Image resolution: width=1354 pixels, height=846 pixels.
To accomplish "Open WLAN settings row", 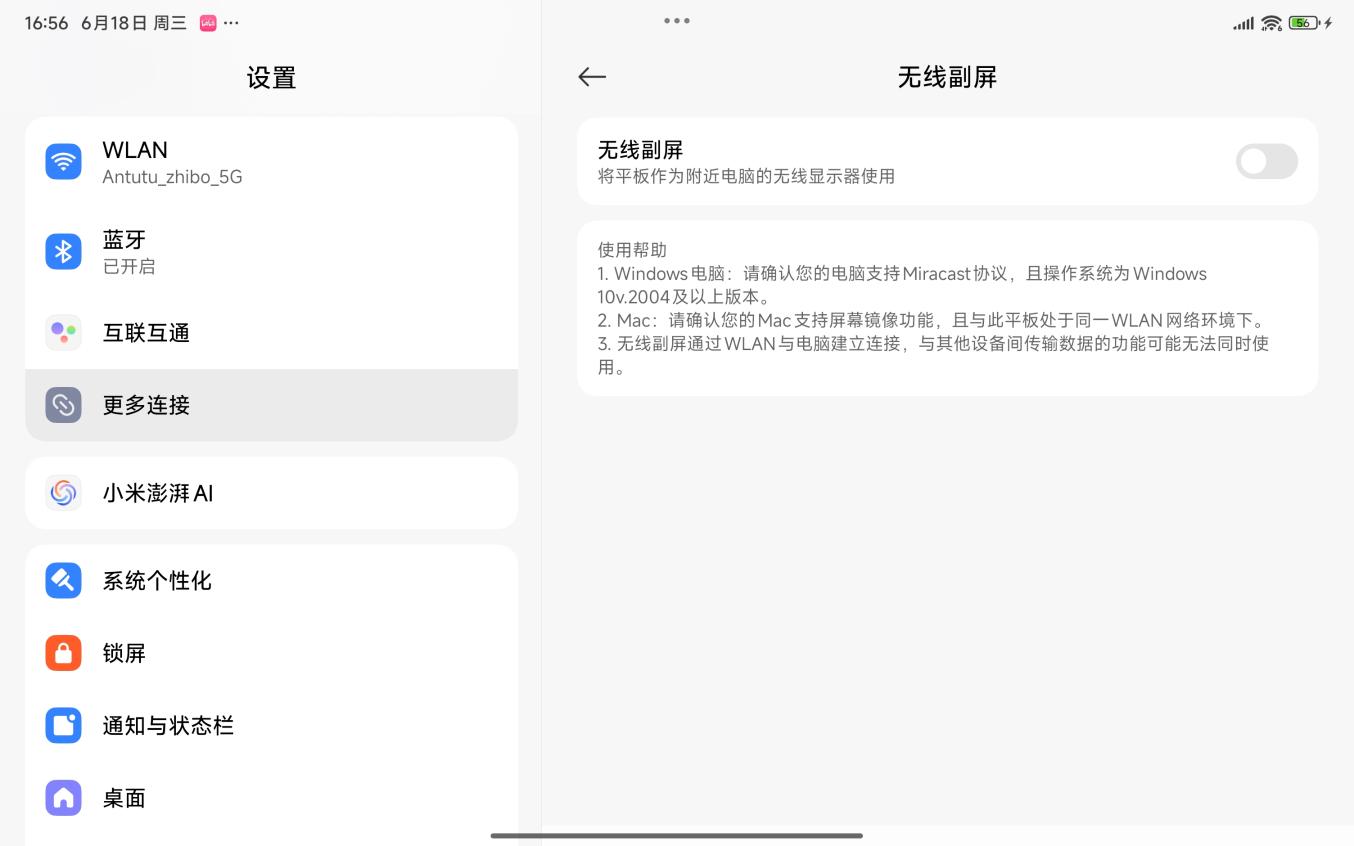I will 271,162.
